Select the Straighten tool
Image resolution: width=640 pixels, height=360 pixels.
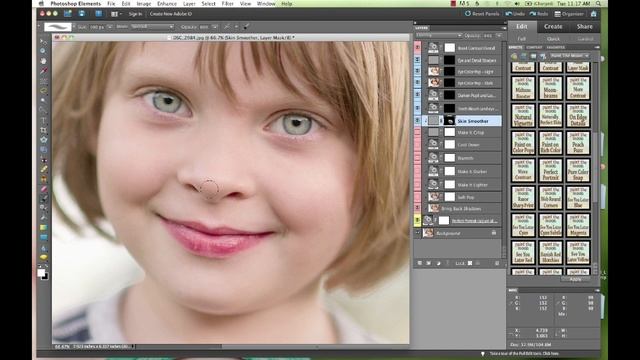(x=43, y=150)
